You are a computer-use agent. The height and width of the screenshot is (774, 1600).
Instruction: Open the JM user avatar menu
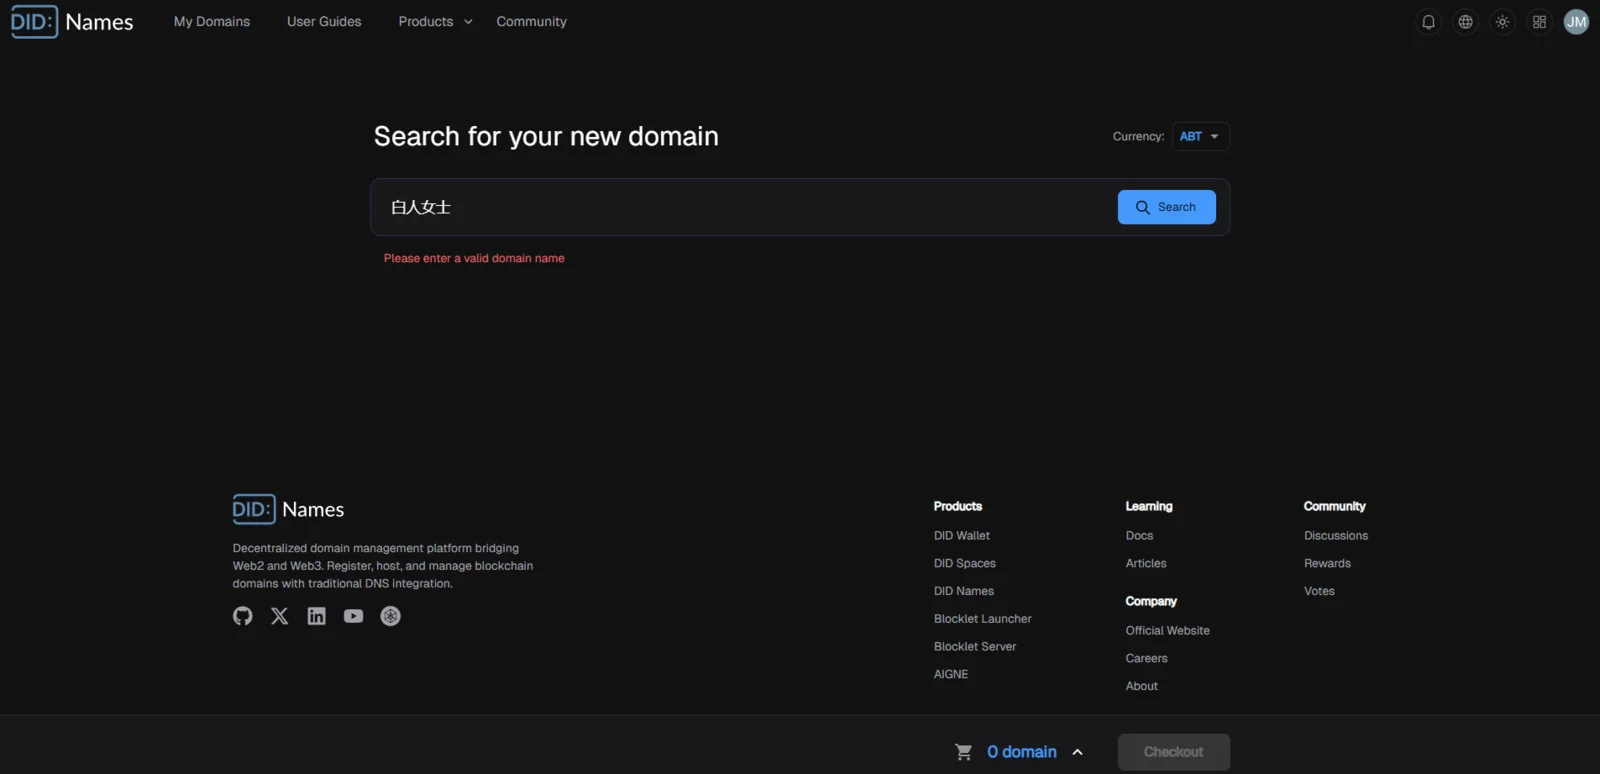1577,22
